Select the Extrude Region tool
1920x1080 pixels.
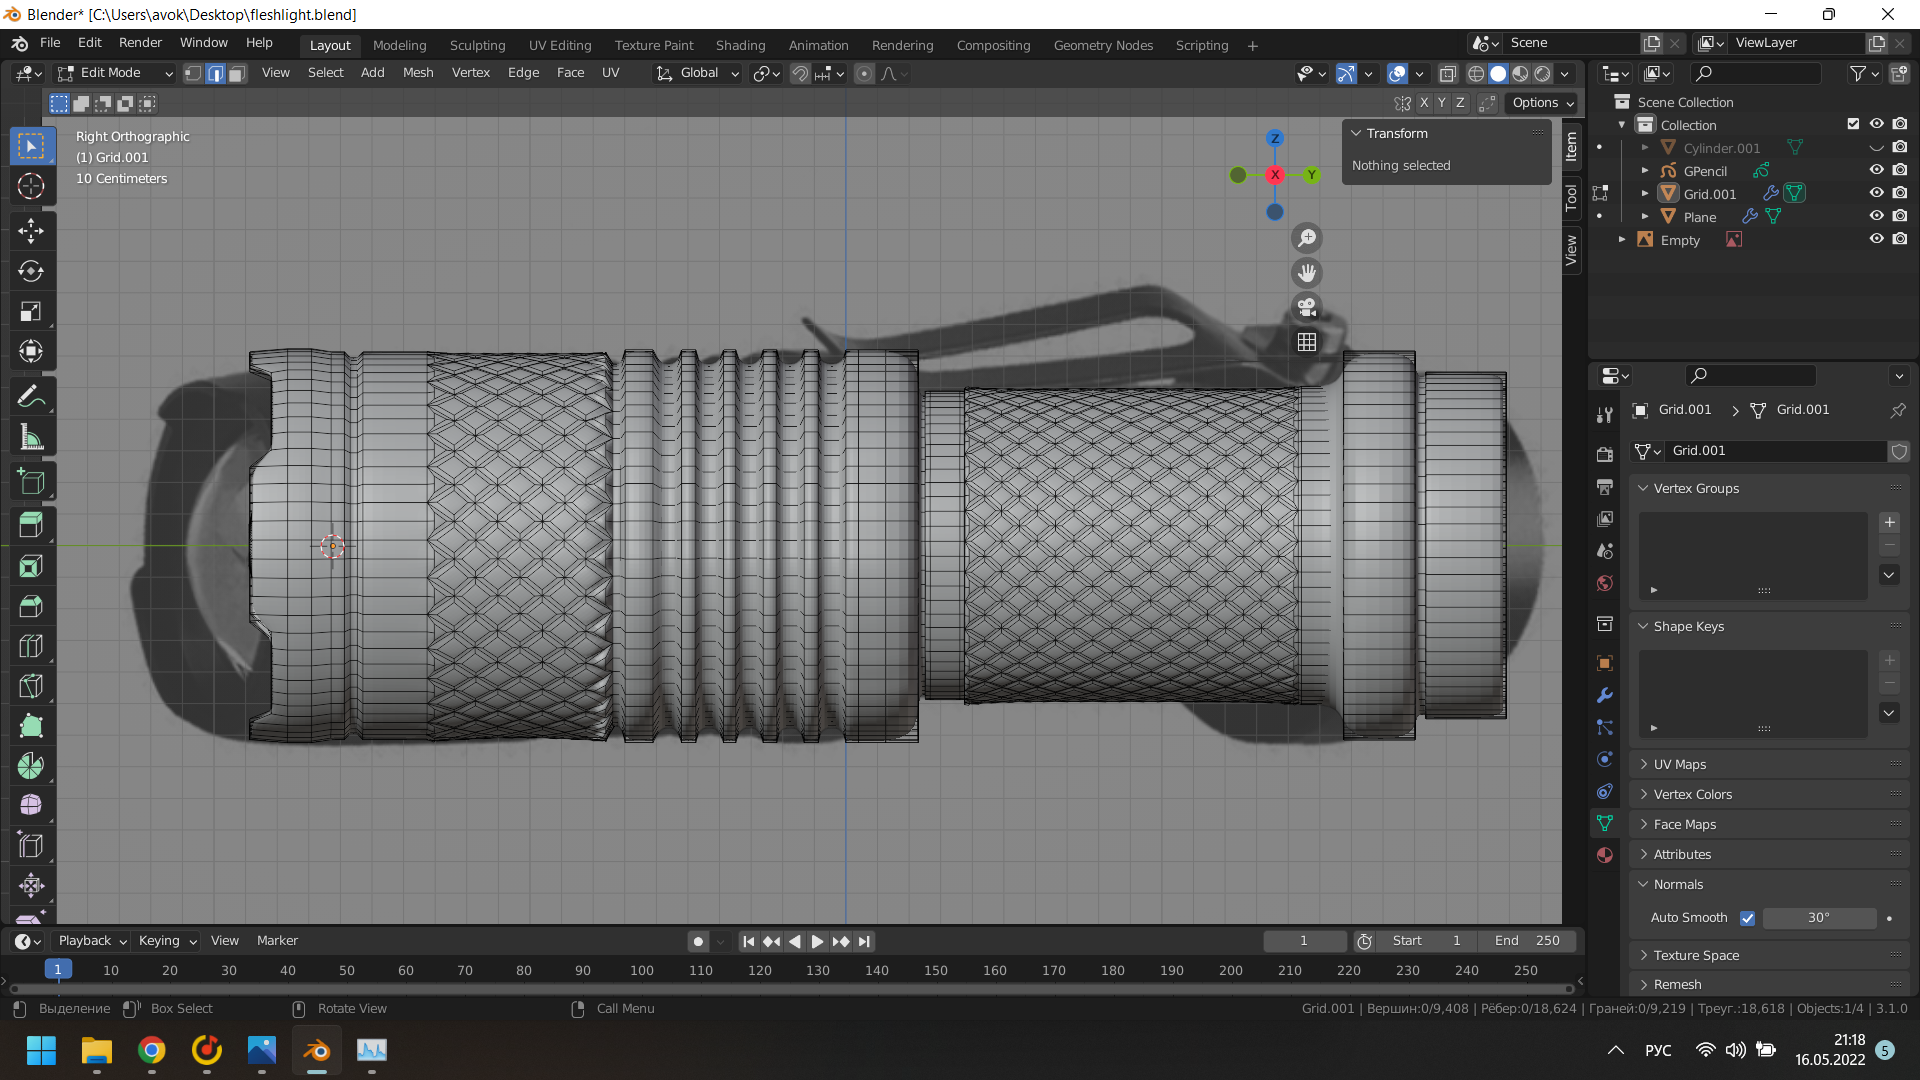coord(31,525)
